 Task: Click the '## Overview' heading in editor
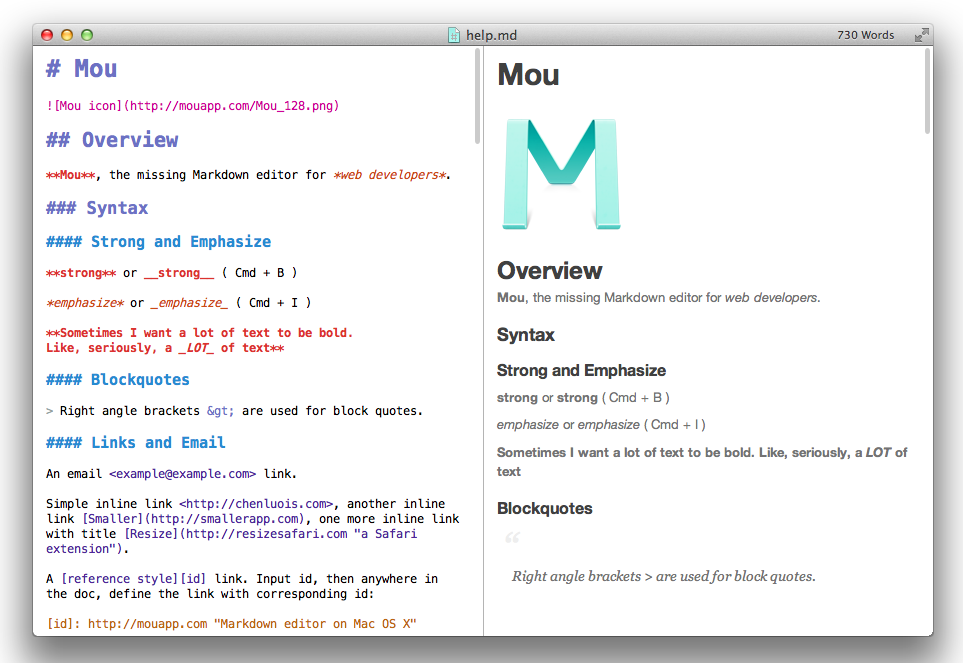[x=112, y=140]
